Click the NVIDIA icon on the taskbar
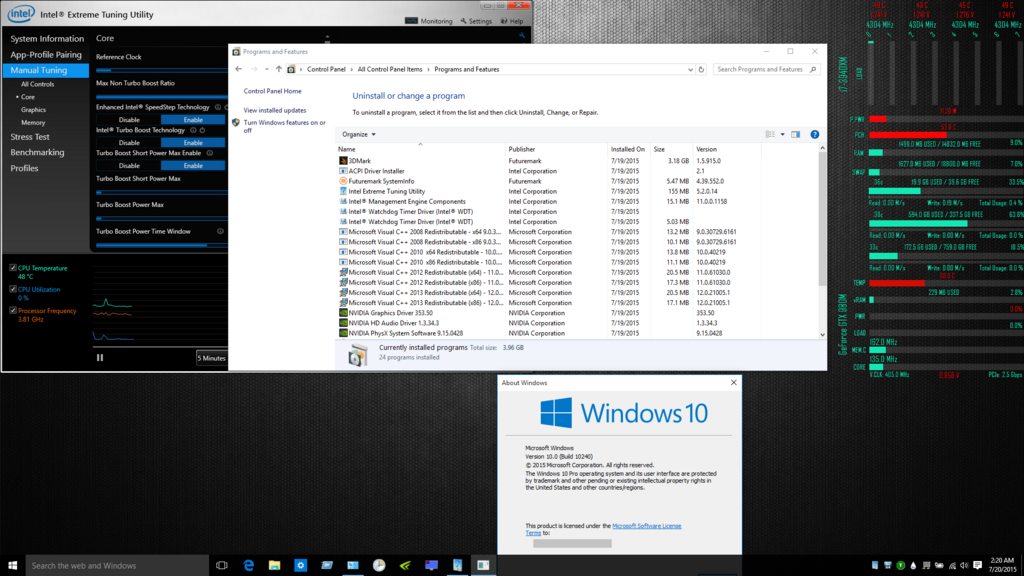Viewport: 1024px width, 576px height. [x=405, y=566]
